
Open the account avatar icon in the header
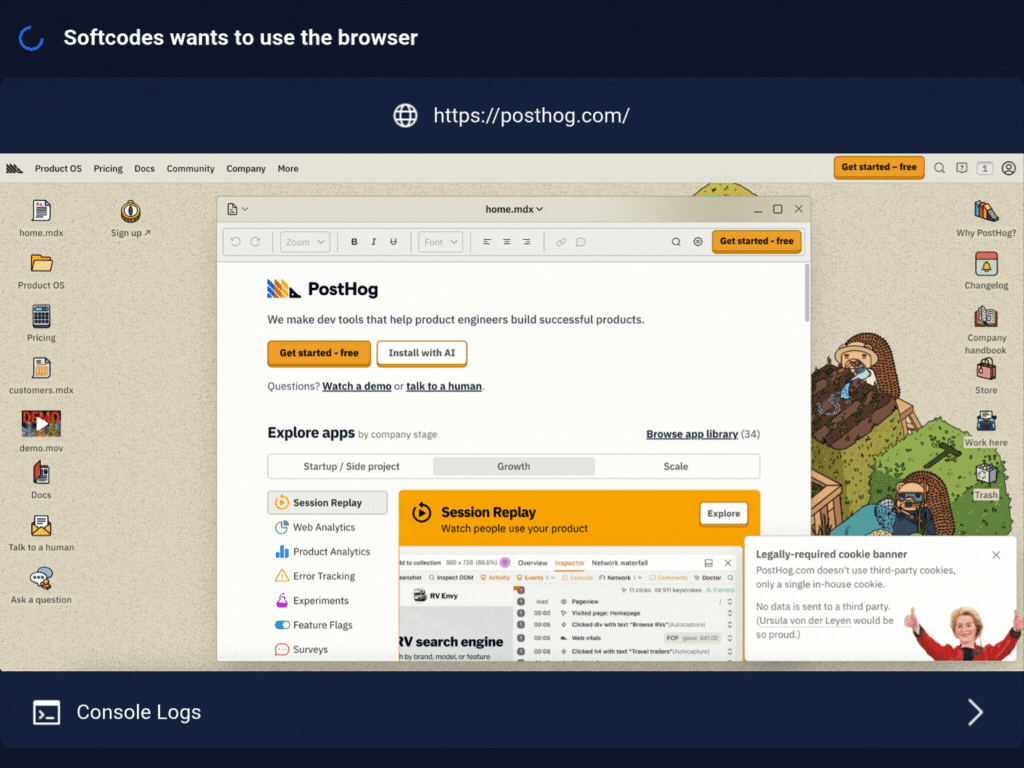1008,168
